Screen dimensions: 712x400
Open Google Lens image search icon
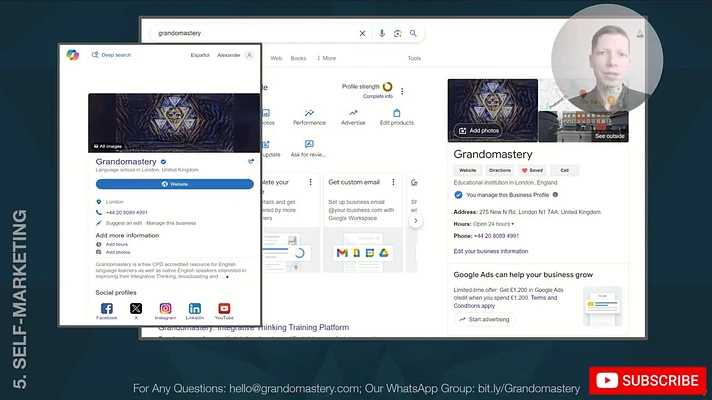(x=397, y=33)
